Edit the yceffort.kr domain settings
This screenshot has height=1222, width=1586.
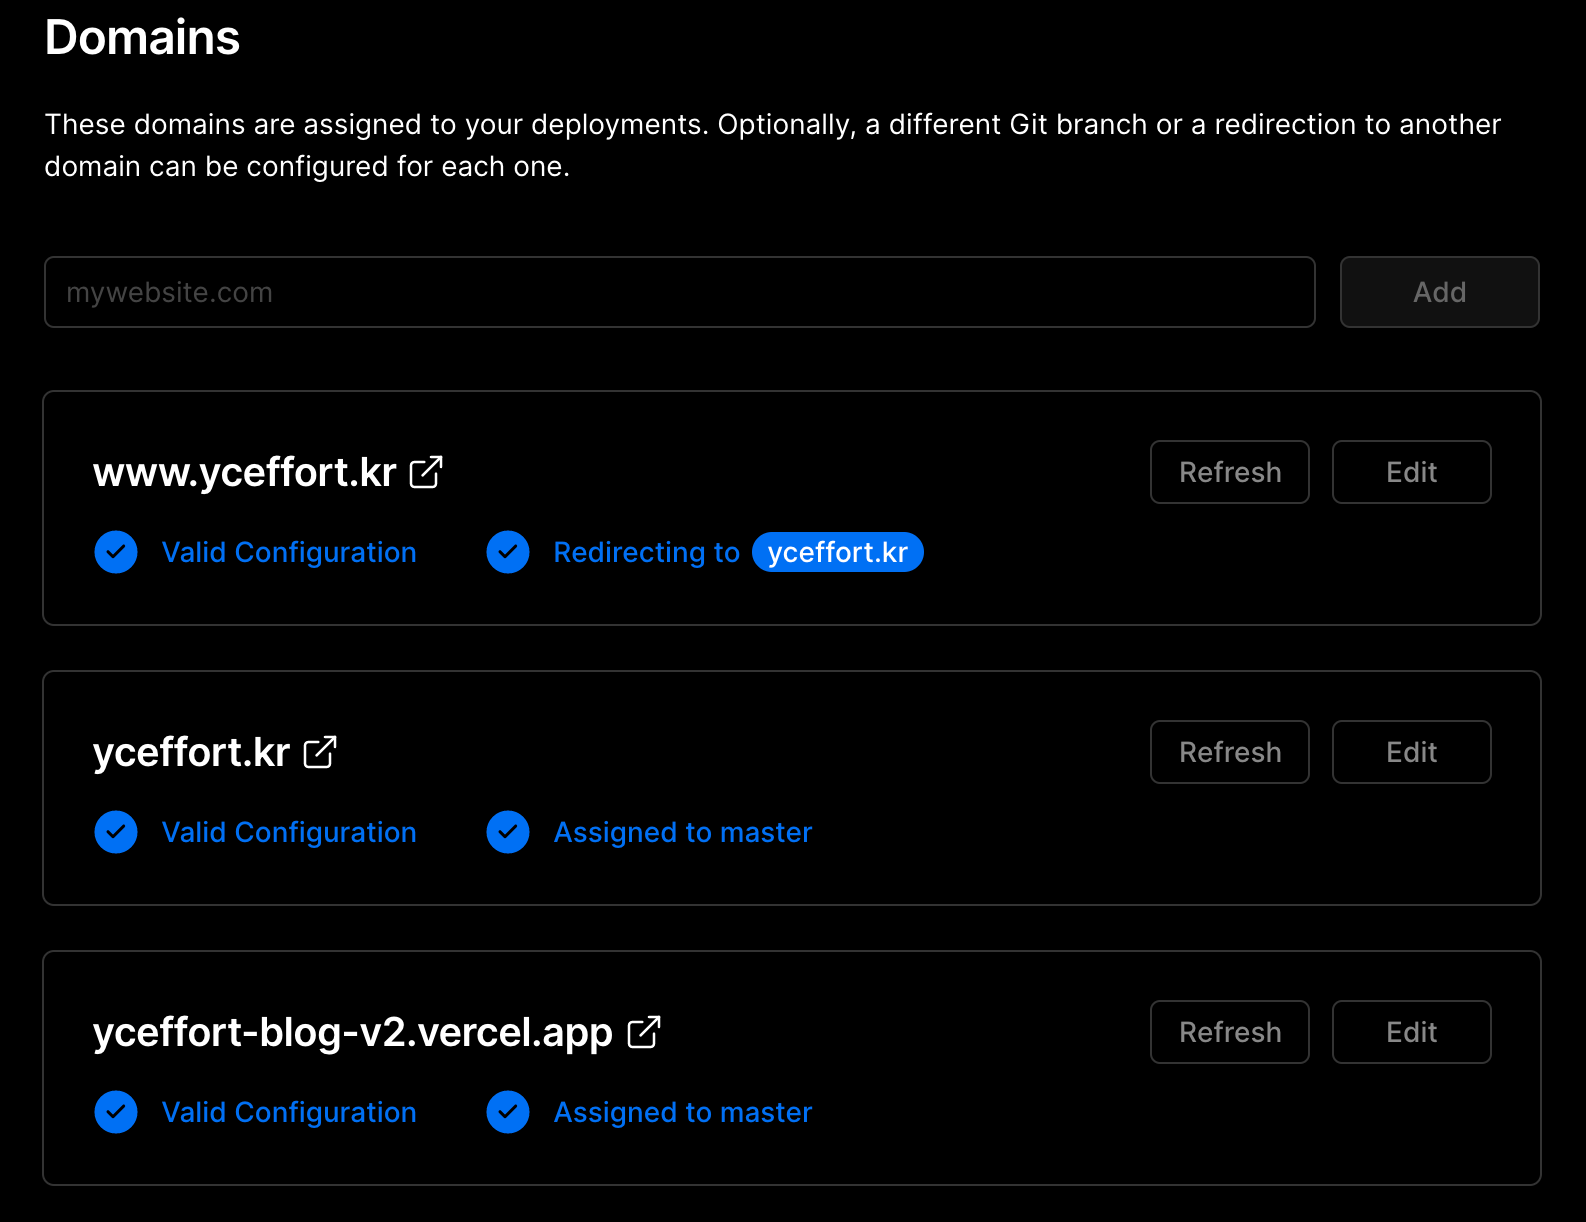point(1411,752)
